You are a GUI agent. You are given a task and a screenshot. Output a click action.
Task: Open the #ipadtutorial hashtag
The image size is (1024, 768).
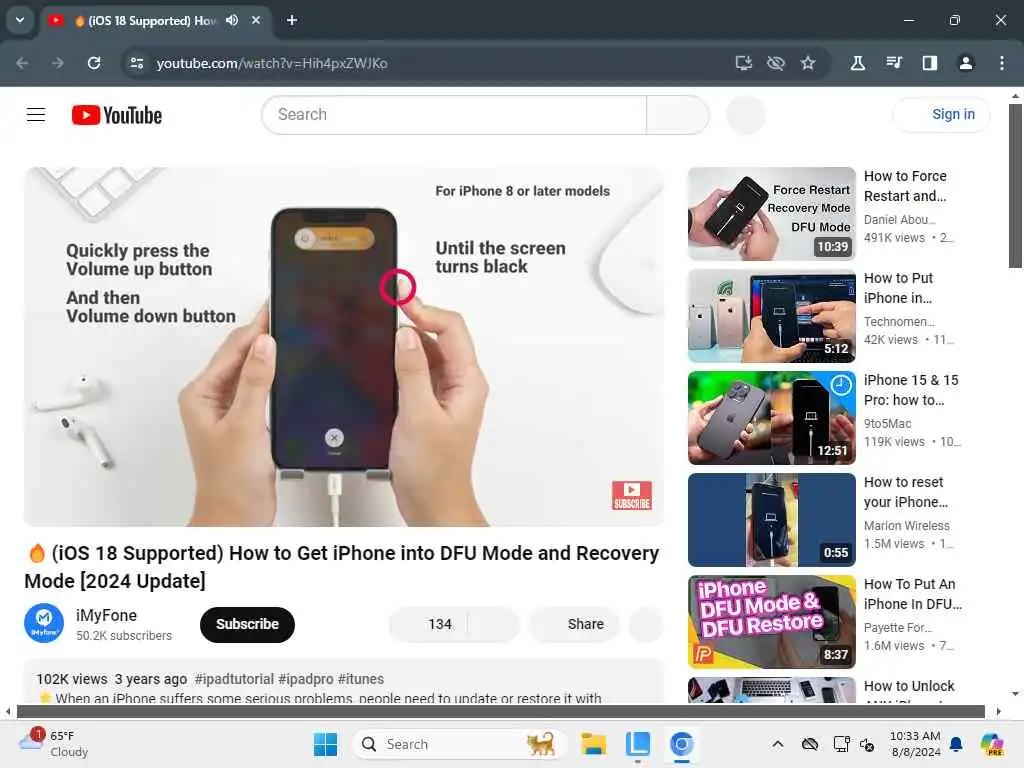pos(234,679)
